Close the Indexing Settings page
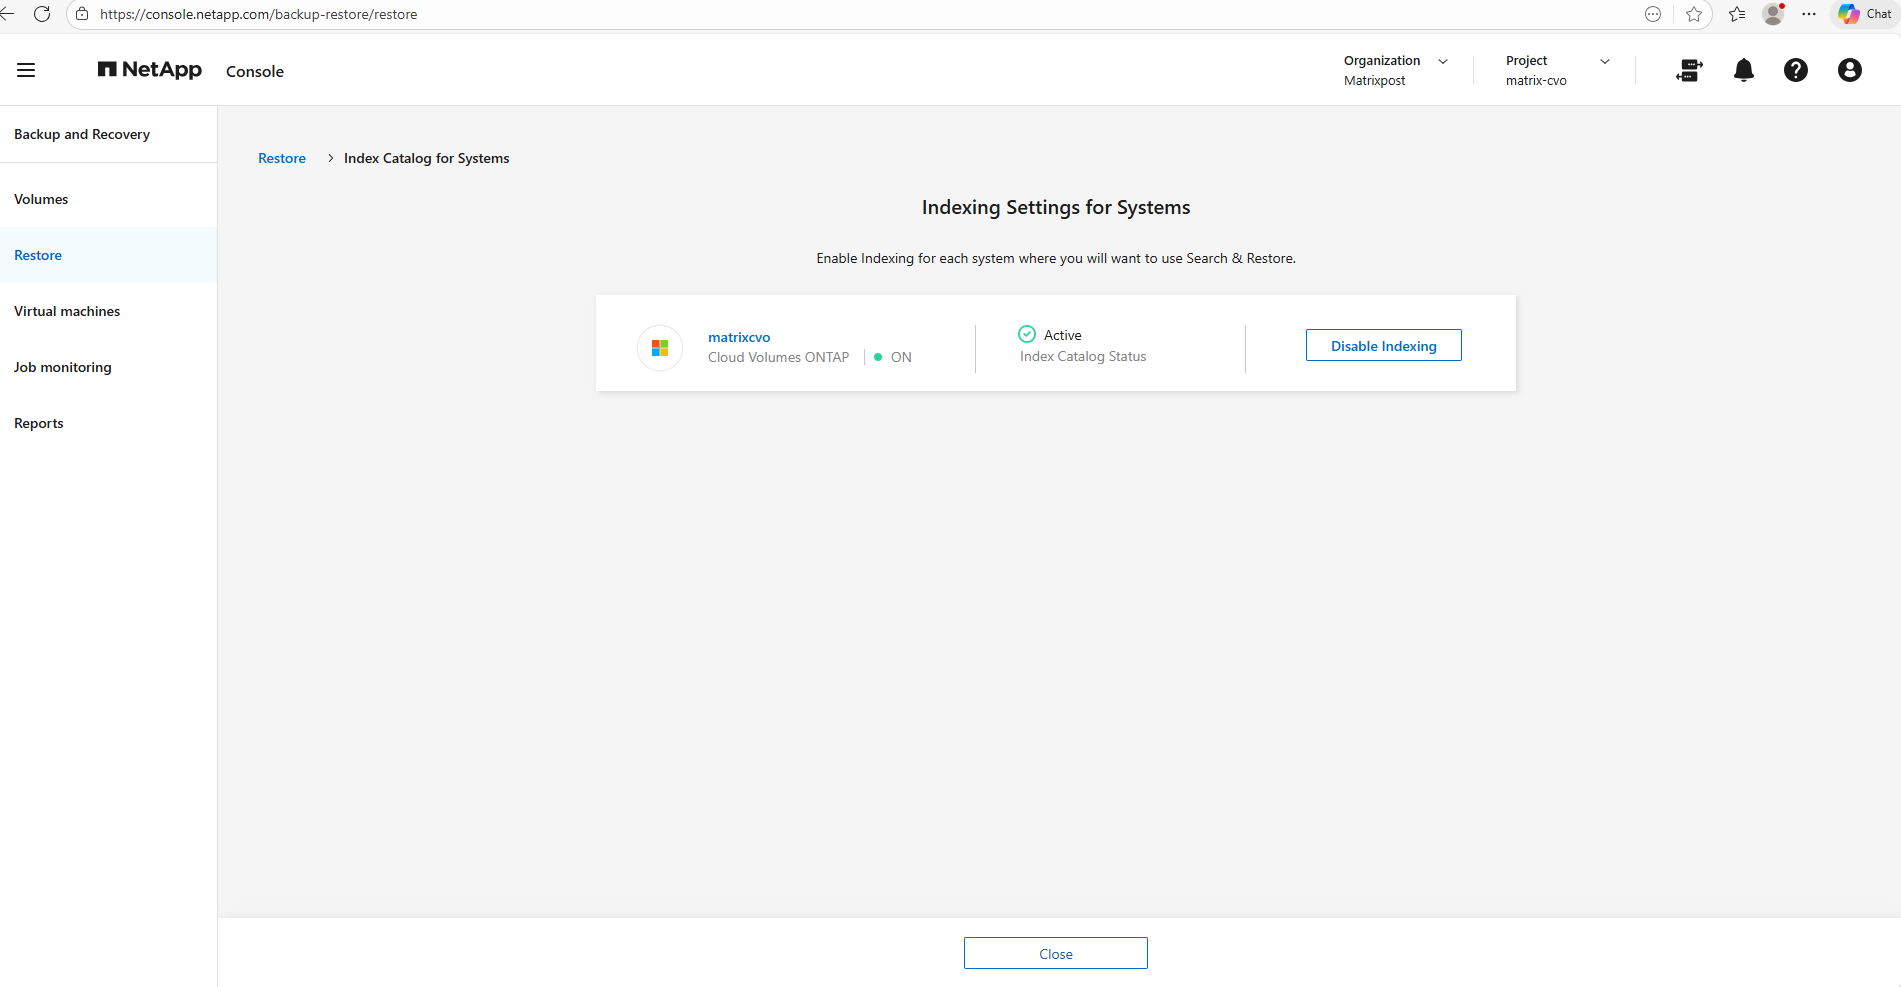The image size is (1901, 987). click(1055, 954)
